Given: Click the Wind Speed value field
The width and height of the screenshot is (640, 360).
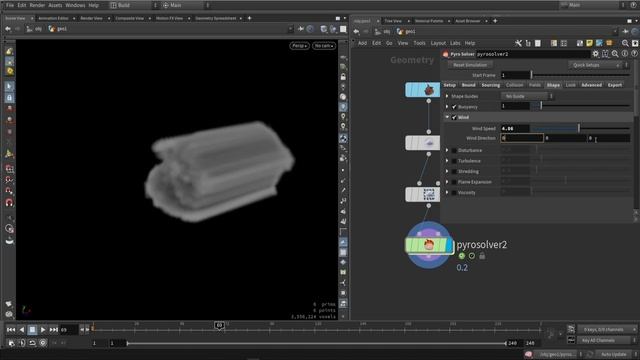Looking at the screenshot, I should [515, 128].
